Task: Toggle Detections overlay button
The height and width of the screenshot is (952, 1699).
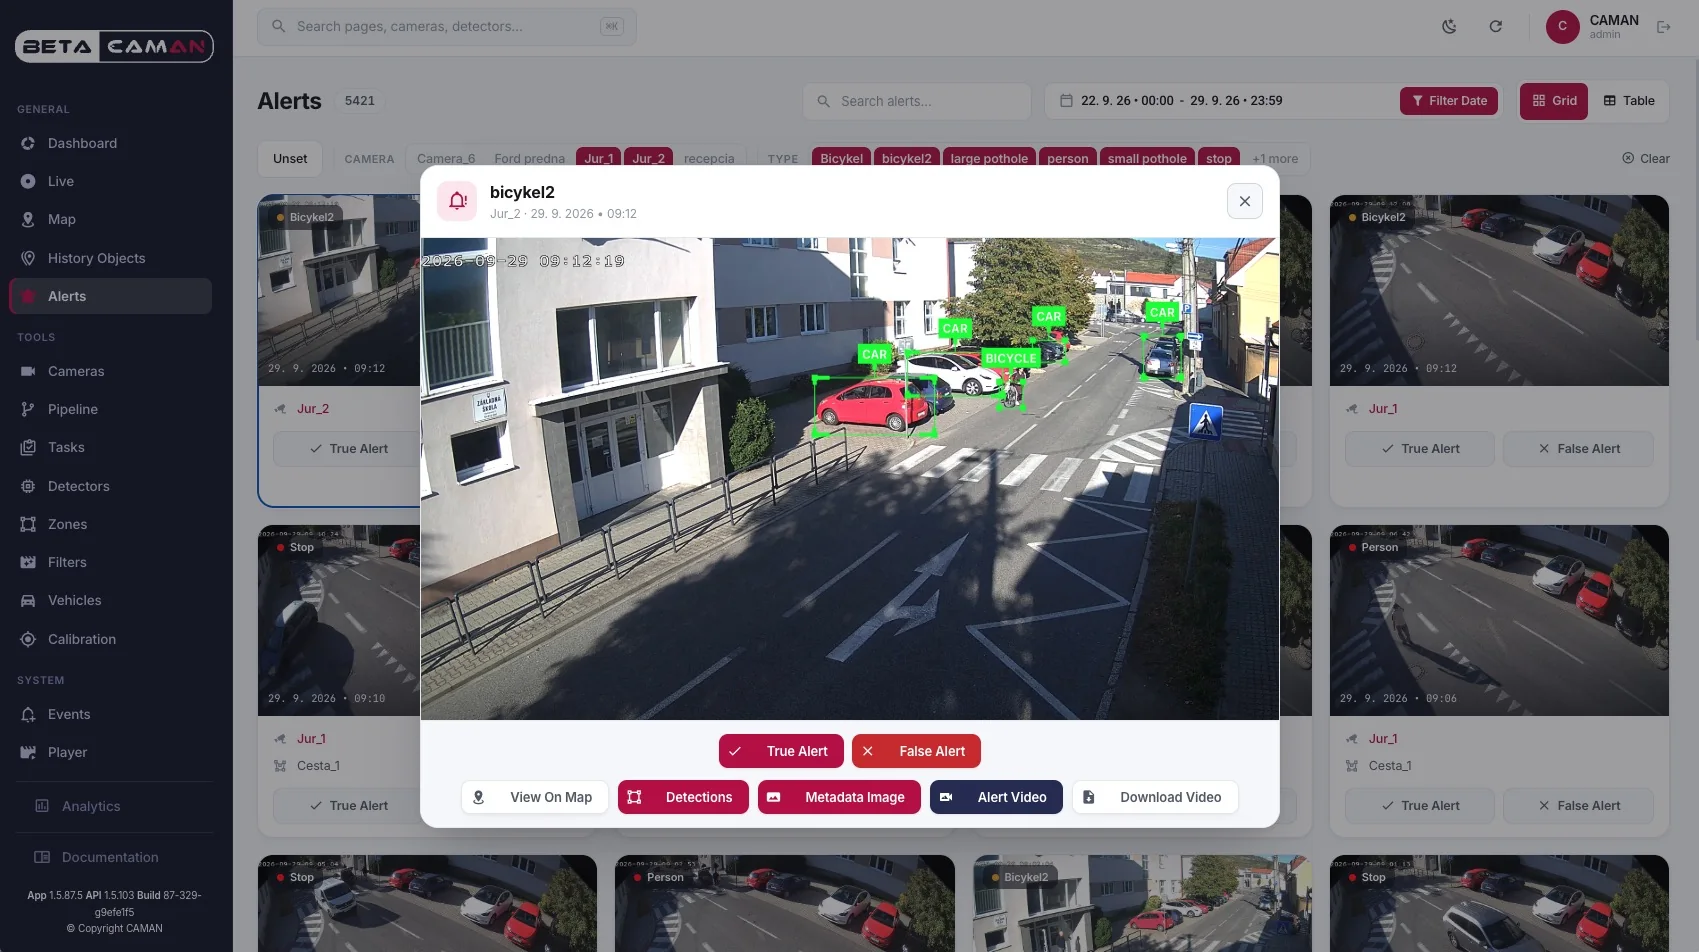Action: pyautogui.click(x=683, y=797)
